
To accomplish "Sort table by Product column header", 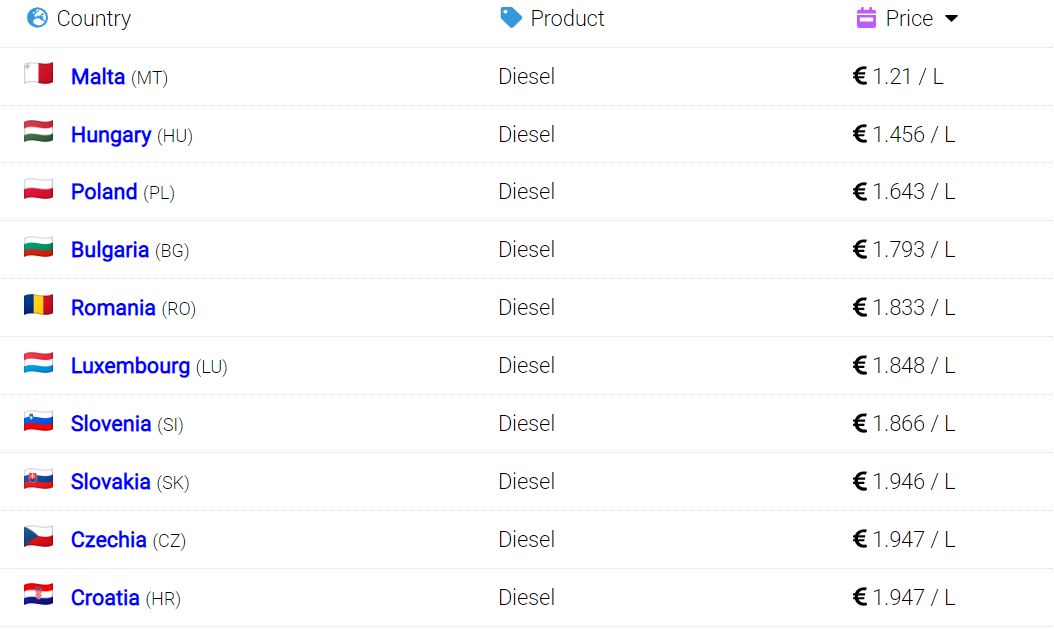I will click(567, 18).
